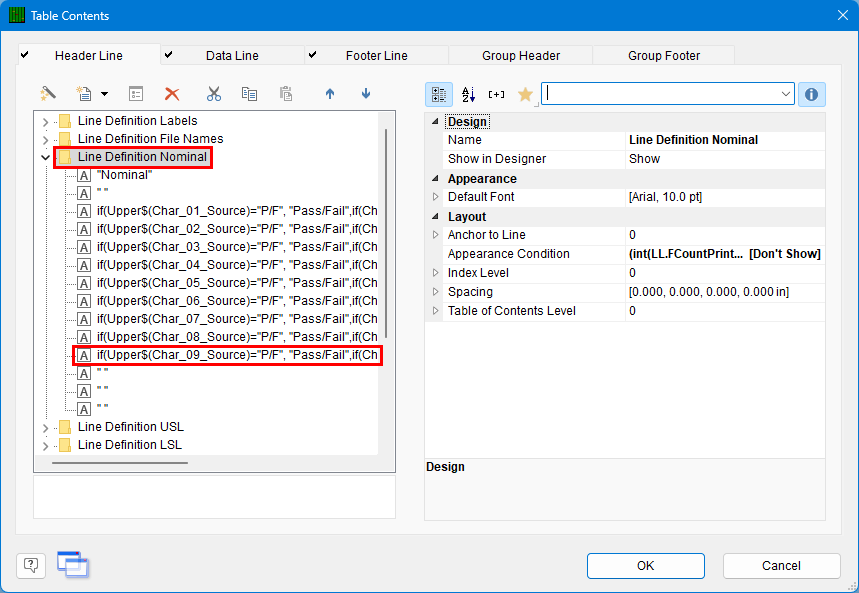Expand the Index Level property
The width and height of the screenshot is (859, 593).
[x=436, y=272]
